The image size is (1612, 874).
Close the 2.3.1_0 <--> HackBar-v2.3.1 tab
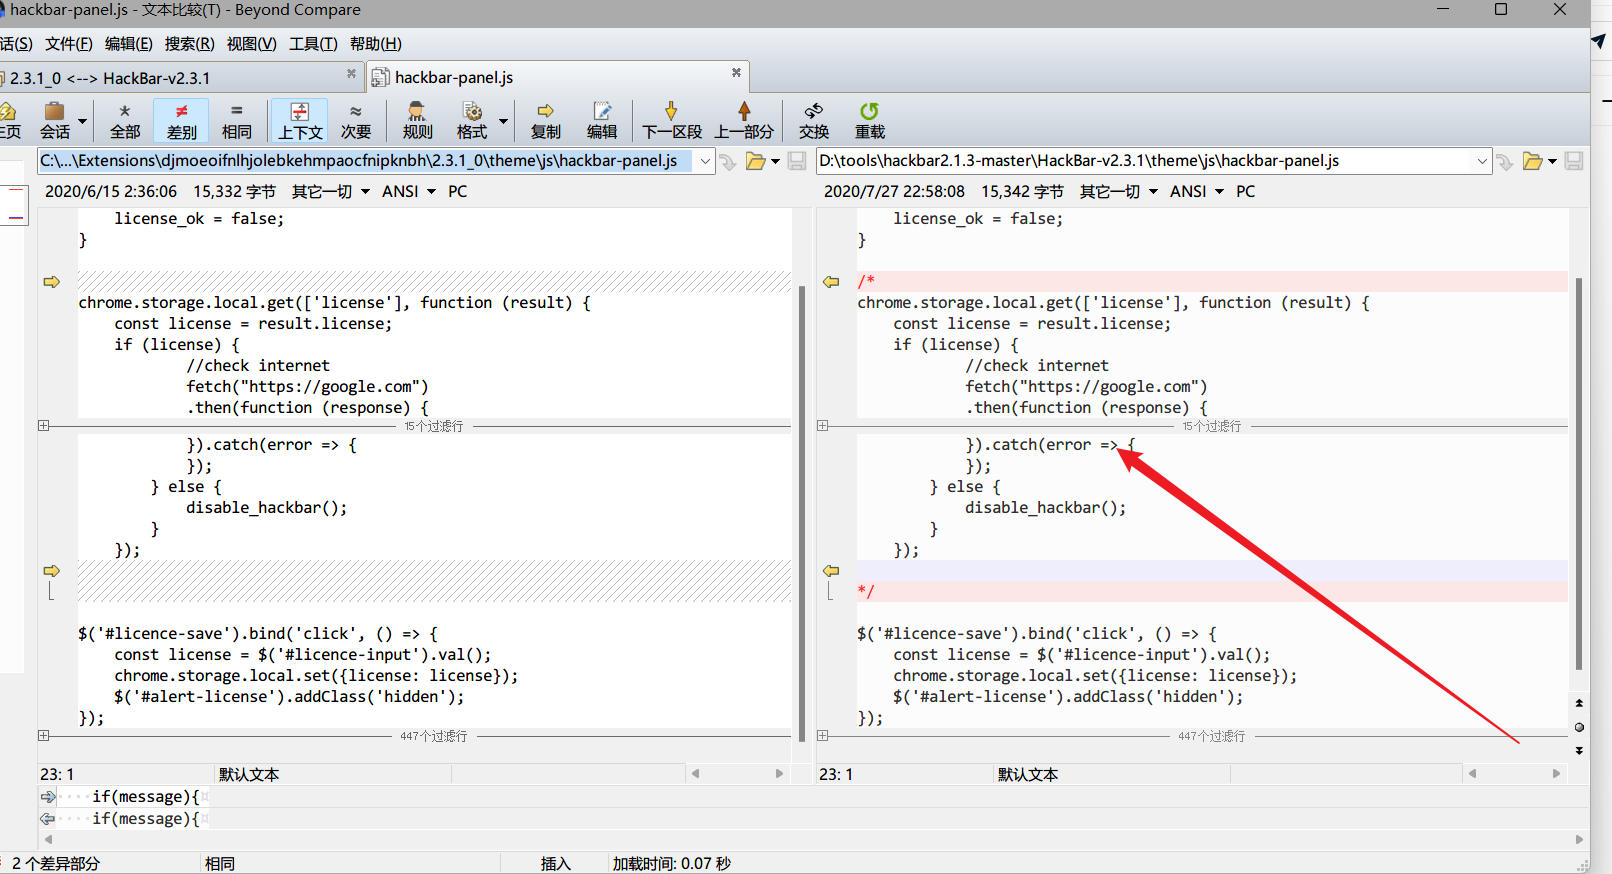pos(351,73)
